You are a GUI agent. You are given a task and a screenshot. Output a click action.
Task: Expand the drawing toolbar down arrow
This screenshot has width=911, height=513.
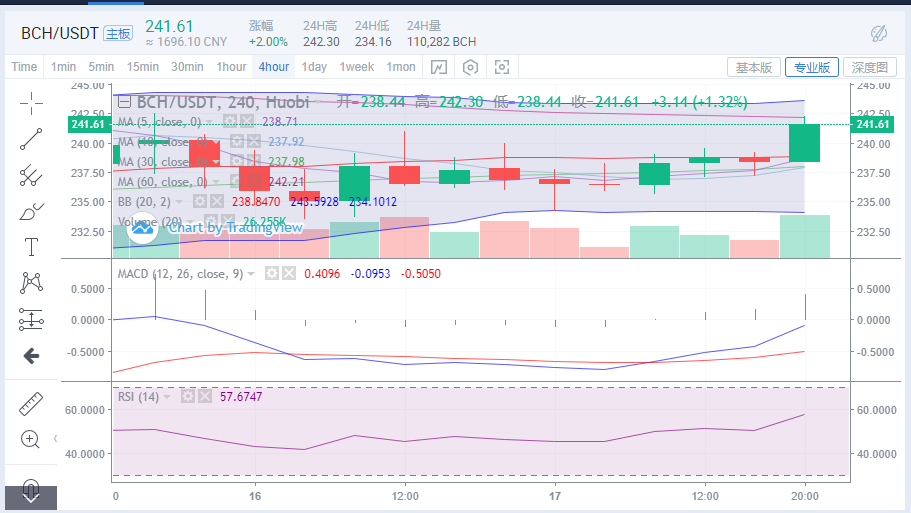coord(31,498)
